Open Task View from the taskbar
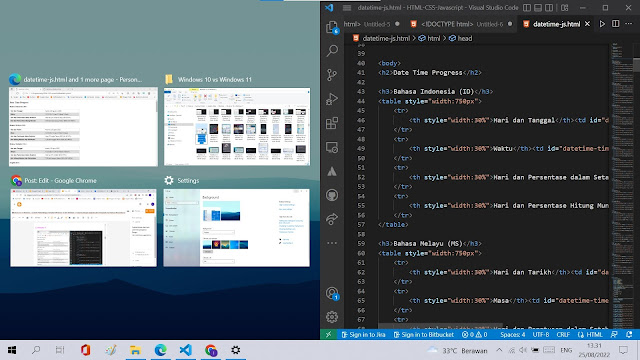 click(60, 350)
